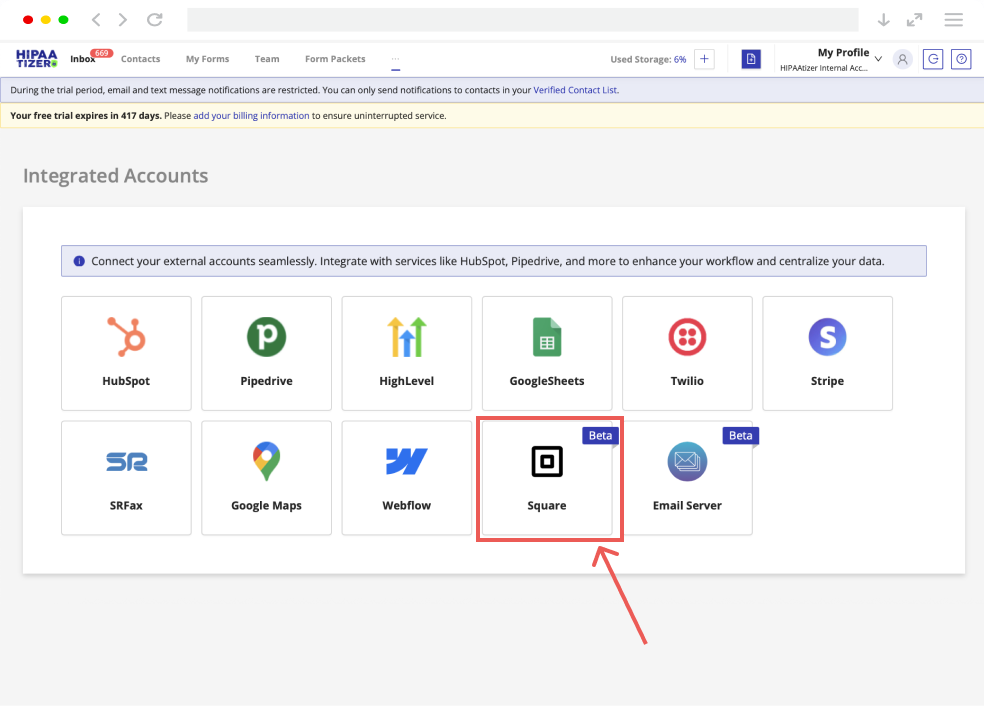The height and width of the screenshot is (706, 984).
Task: Open the Square integration card
Action: pos(547,478)
